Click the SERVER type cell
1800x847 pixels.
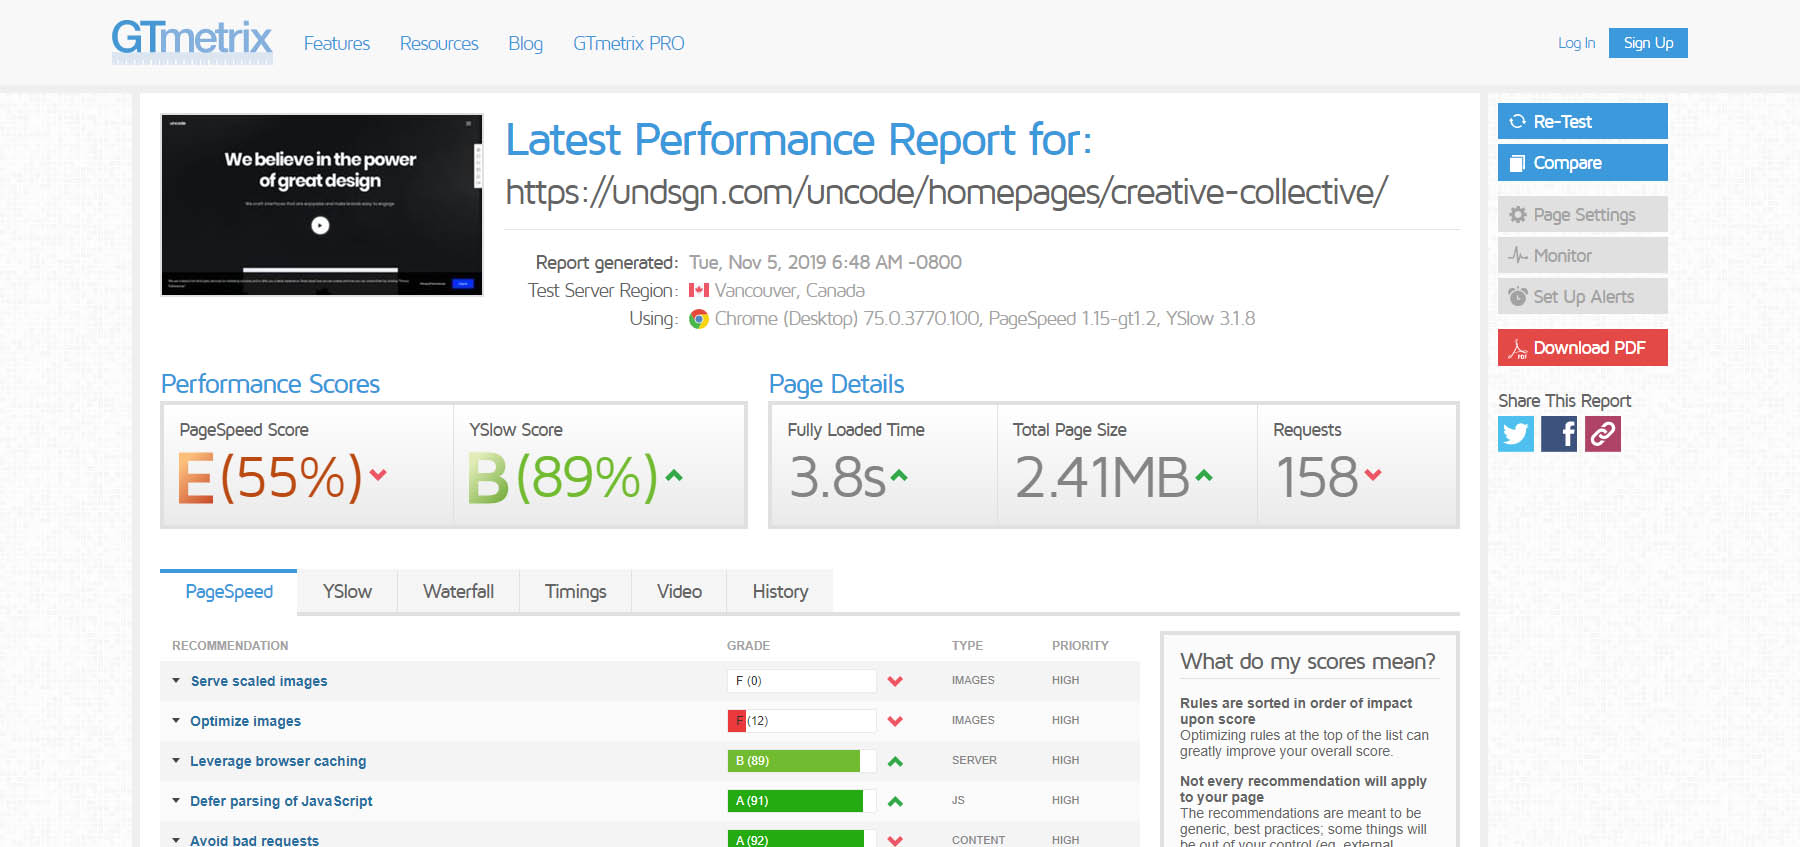coord(974,760)
